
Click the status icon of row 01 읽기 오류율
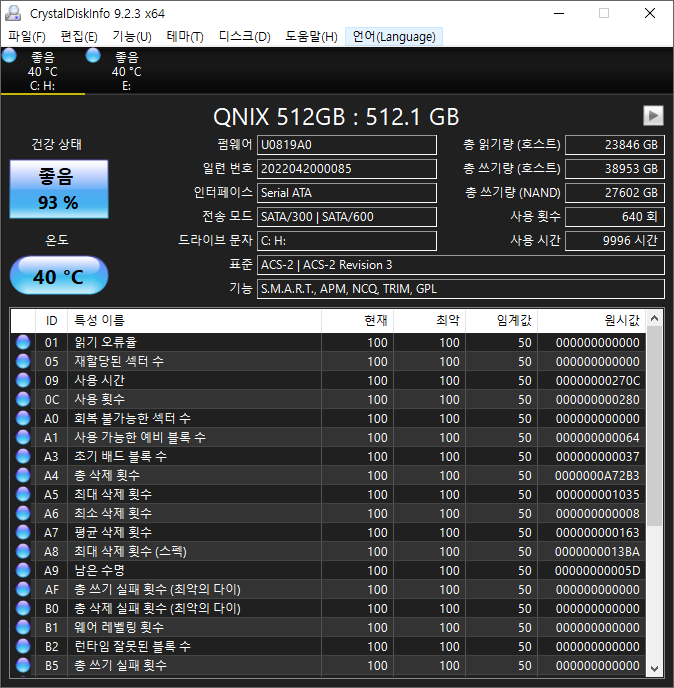click(23, 342)
